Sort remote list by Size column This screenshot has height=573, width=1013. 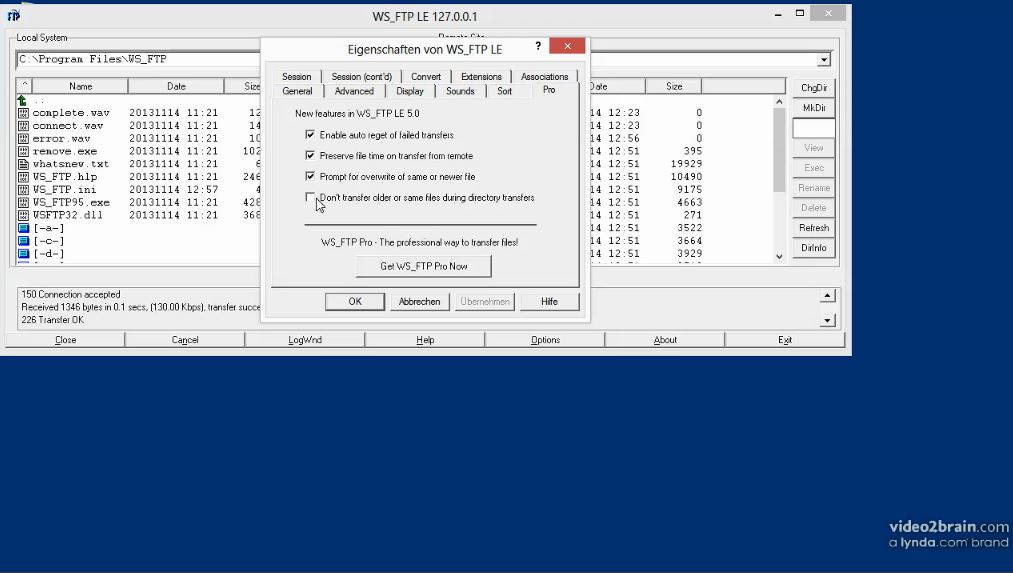[x=674, y=86]
